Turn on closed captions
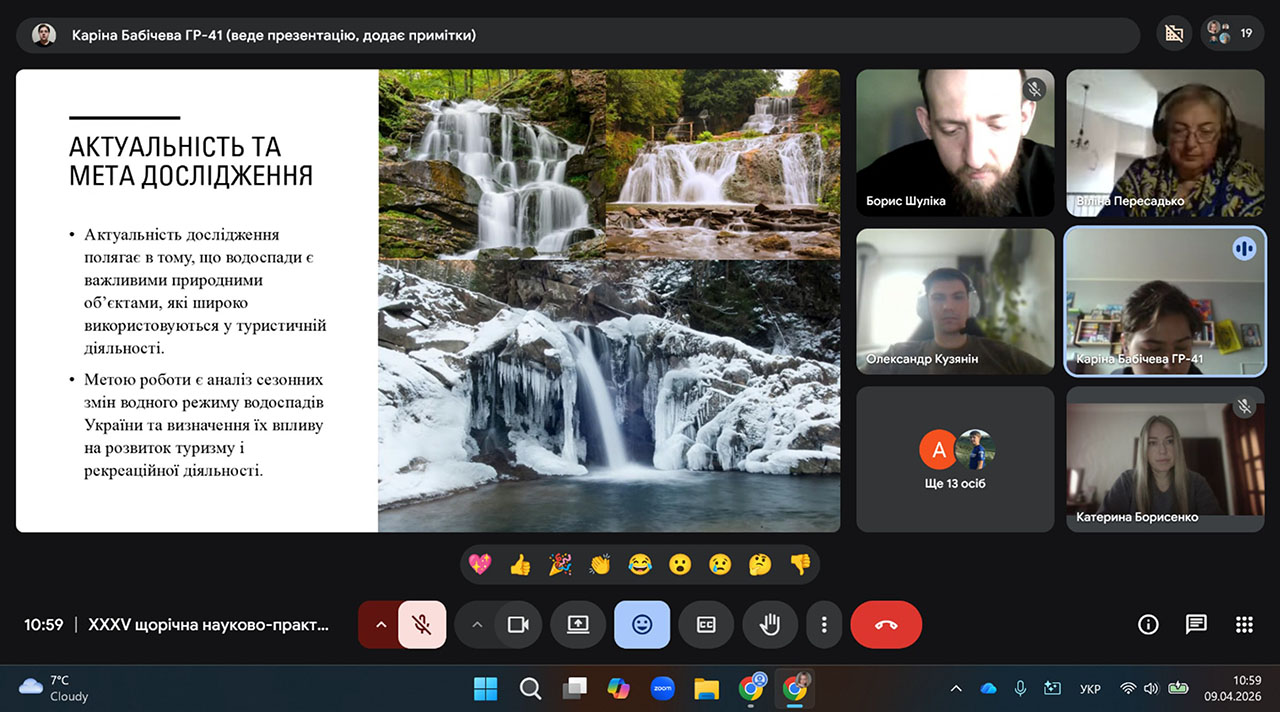Image resolution: width=1280 pixels, height=712 pixels. tap(705, 625)
